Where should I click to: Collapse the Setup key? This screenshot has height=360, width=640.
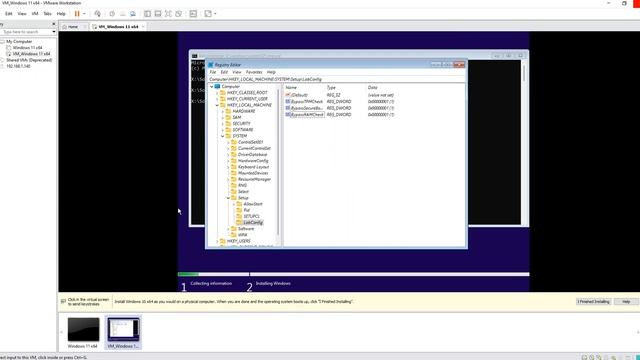click(229, 198)
